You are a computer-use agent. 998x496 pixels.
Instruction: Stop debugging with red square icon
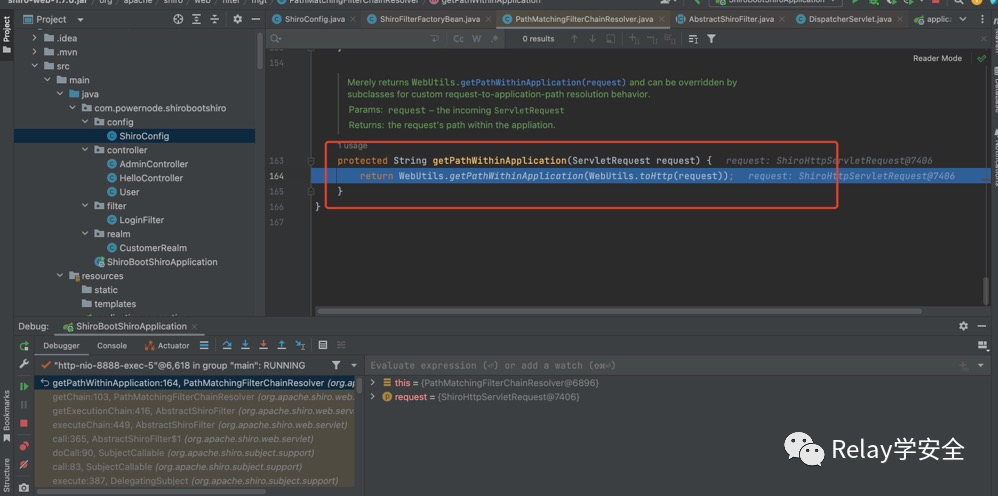click(x=24, y=423)
